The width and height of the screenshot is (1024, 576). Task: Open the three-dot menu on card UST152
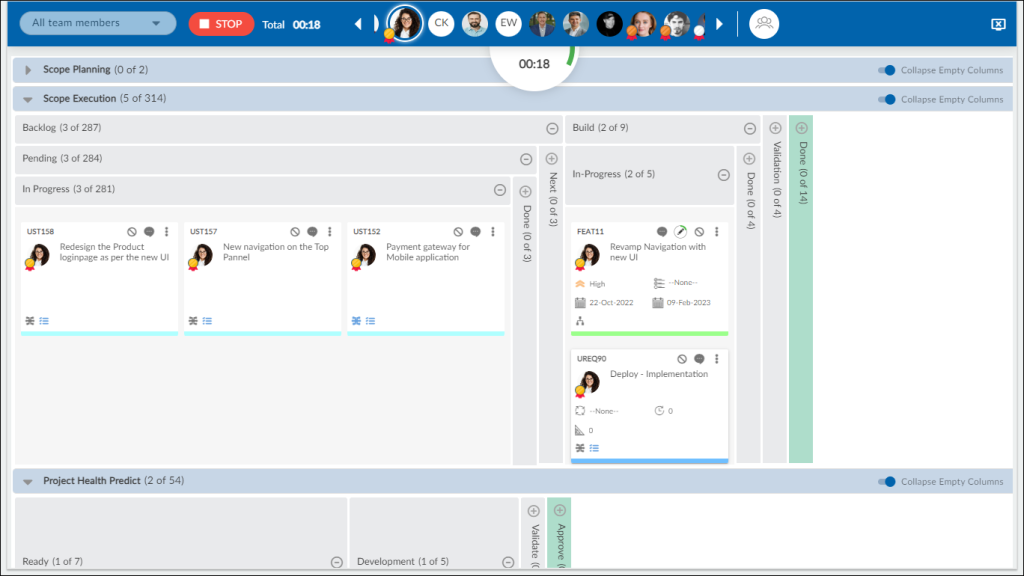tap(491, 231)
